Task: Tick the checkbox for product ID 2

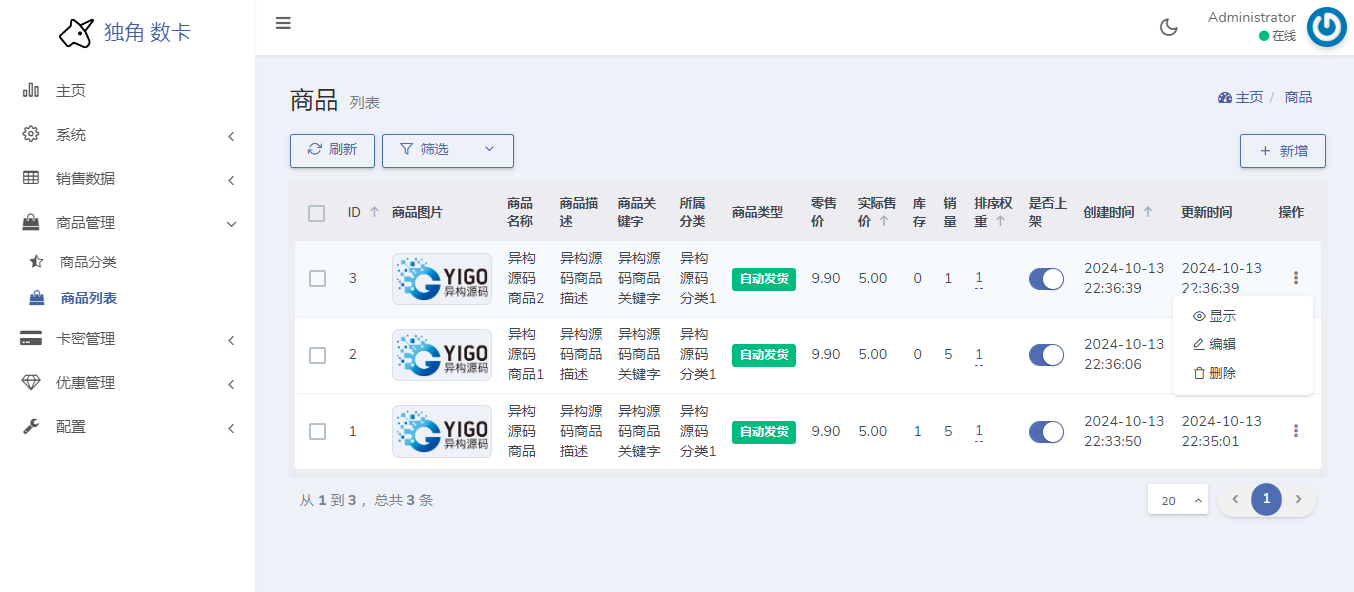Action: click(317, 355)
